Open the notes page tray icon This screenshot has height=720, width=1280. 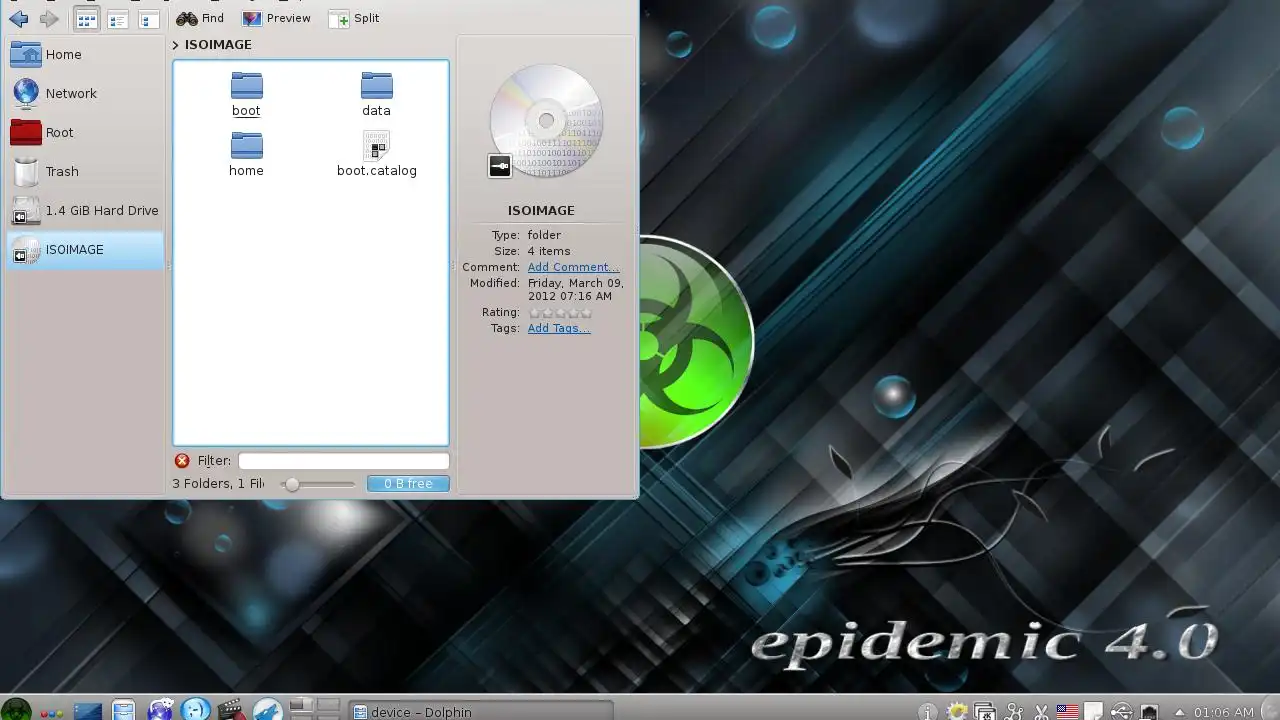1093,711
